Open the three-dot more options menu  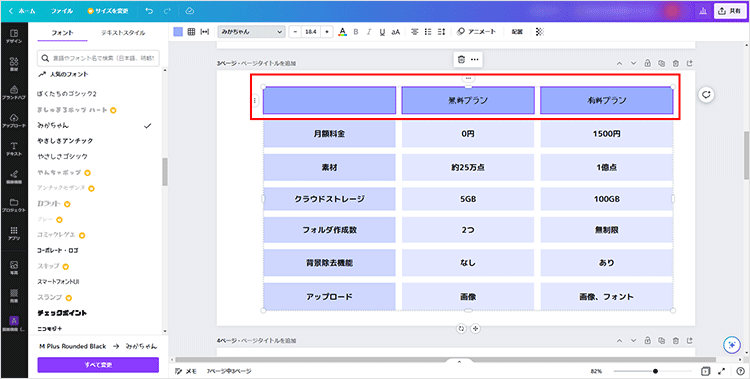pyautogui.click(x=474, y=59)
